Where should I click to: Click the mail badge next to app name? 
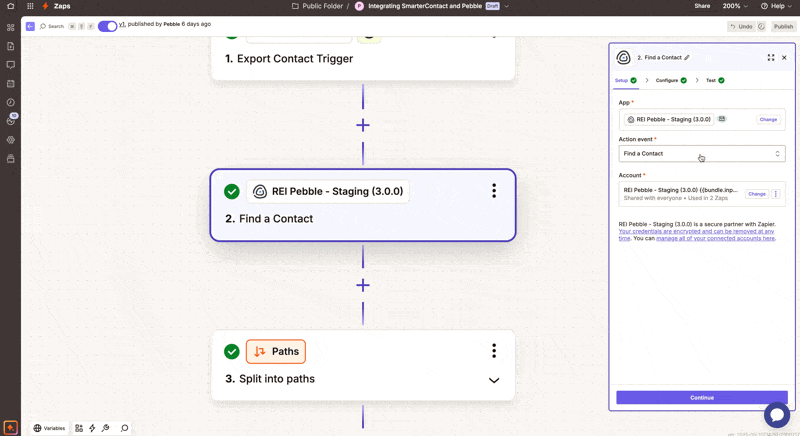721,119
